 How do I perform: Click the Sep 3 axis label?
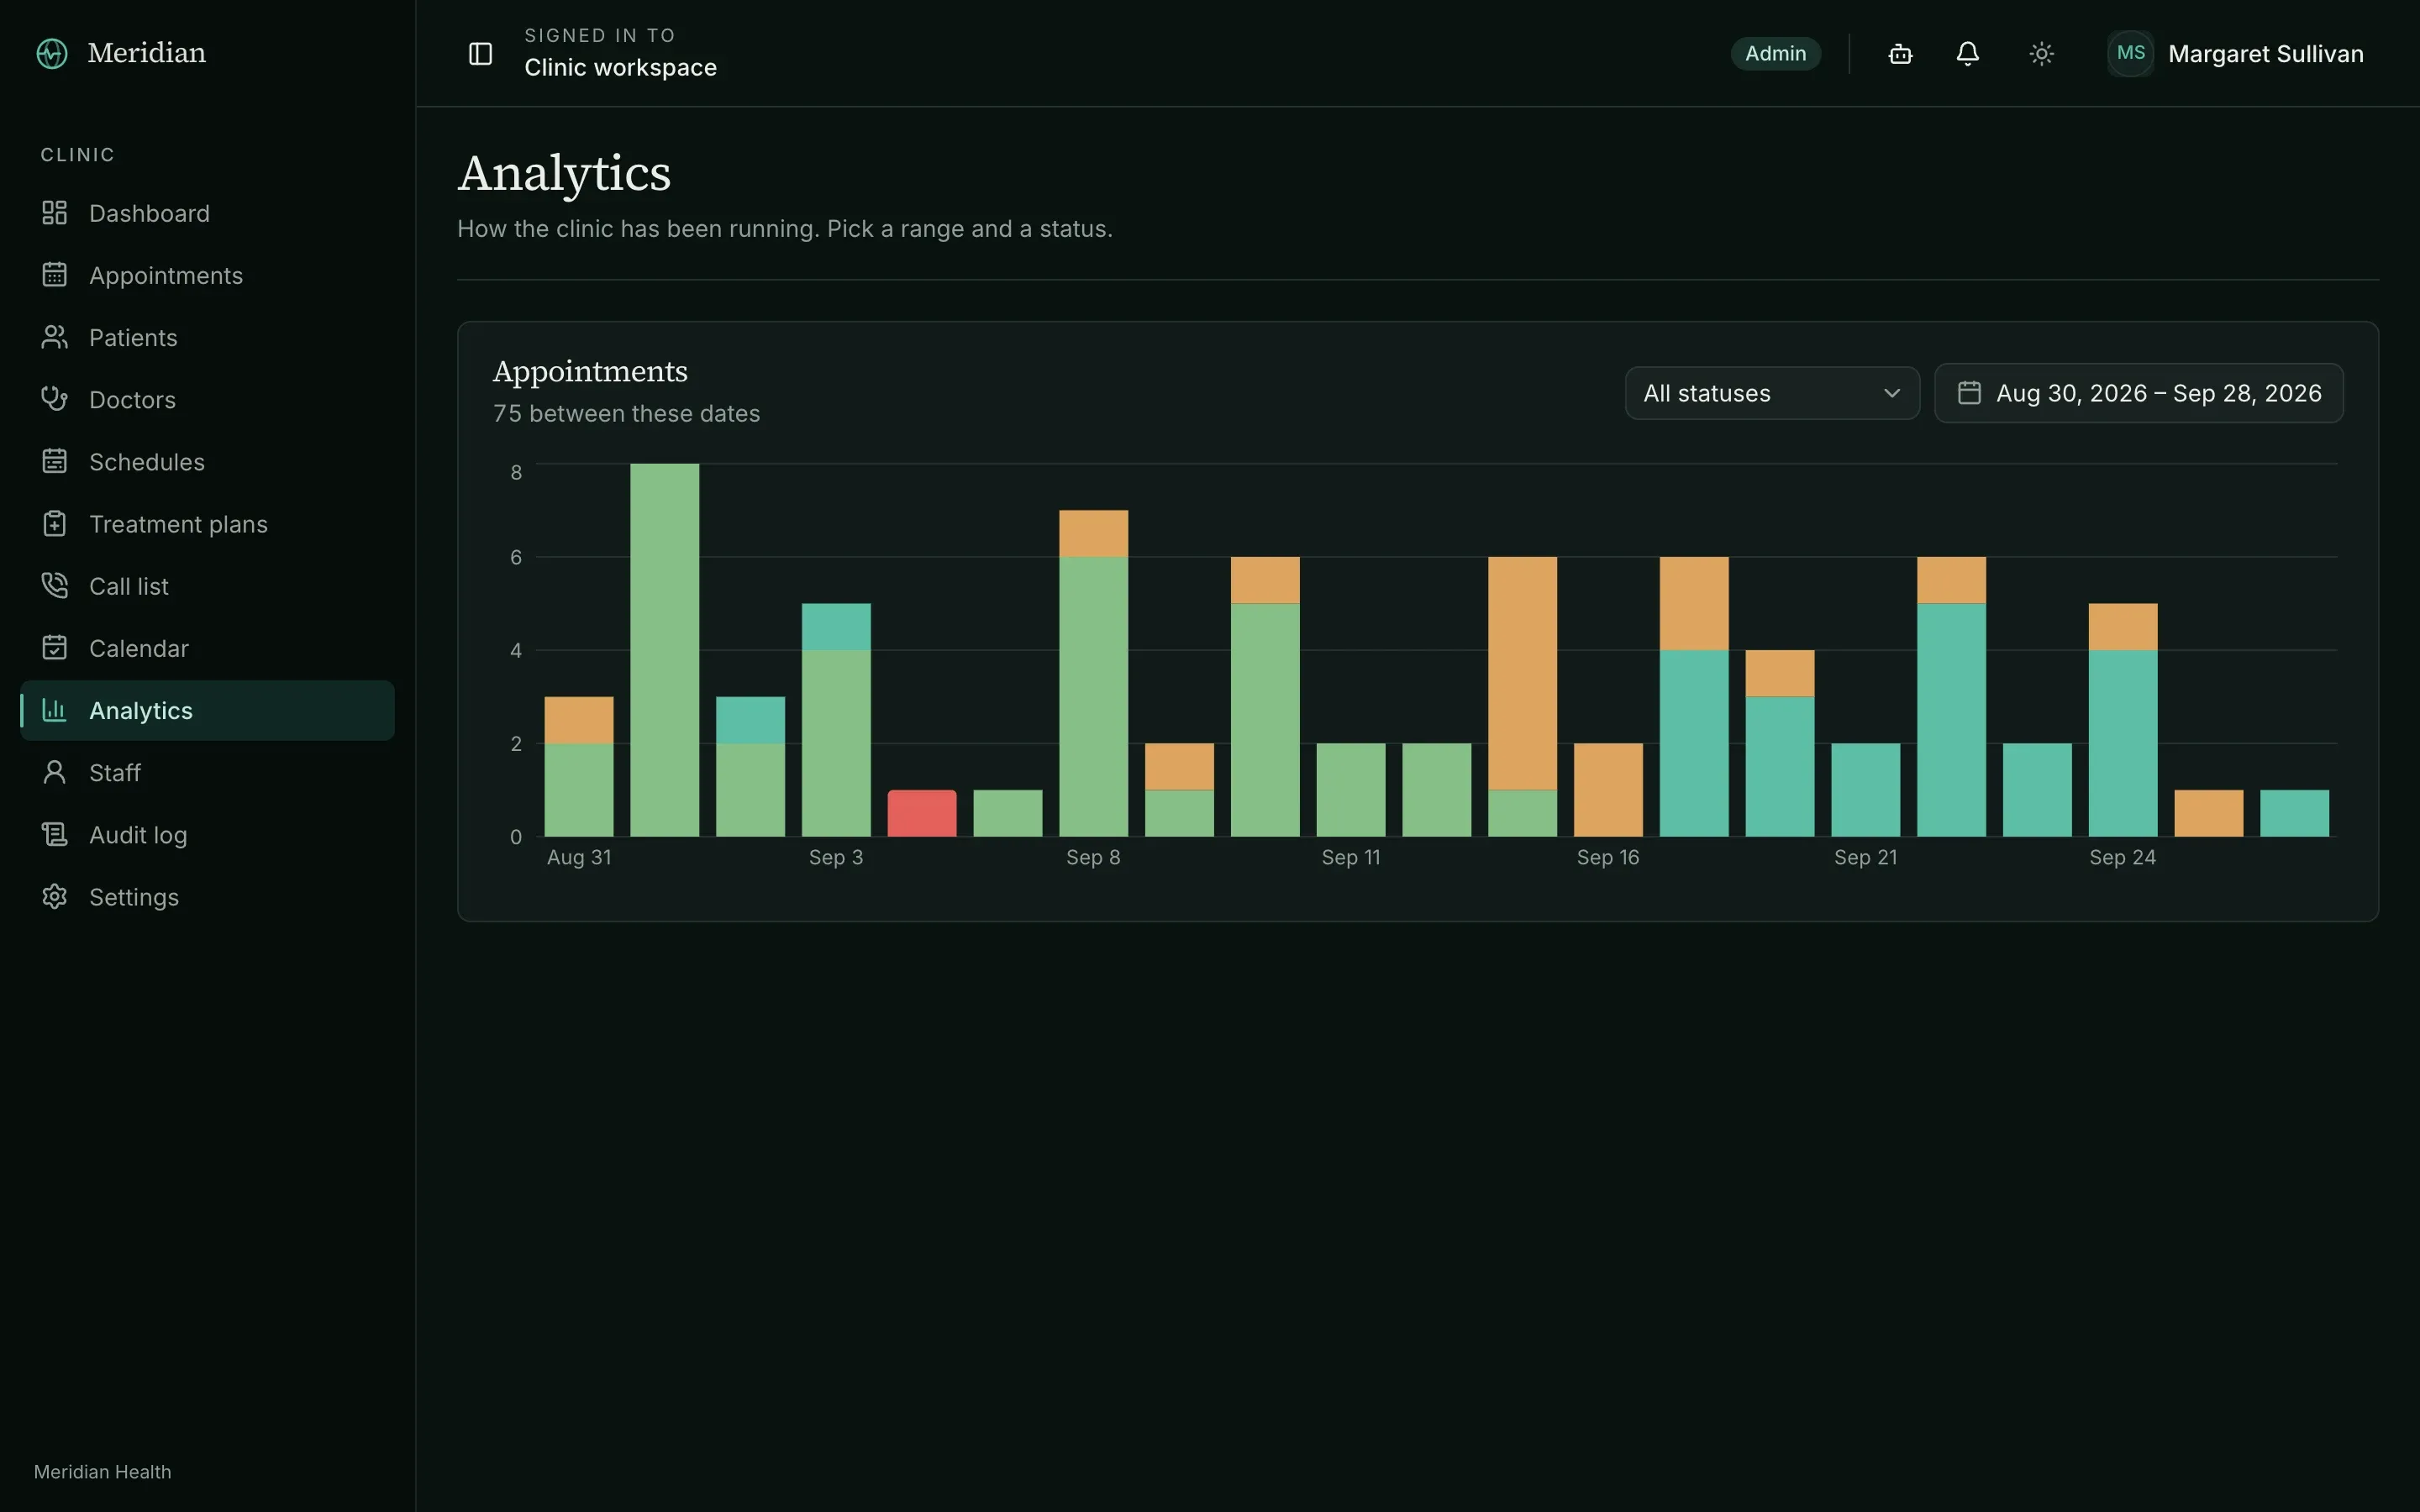coord(836,857)
